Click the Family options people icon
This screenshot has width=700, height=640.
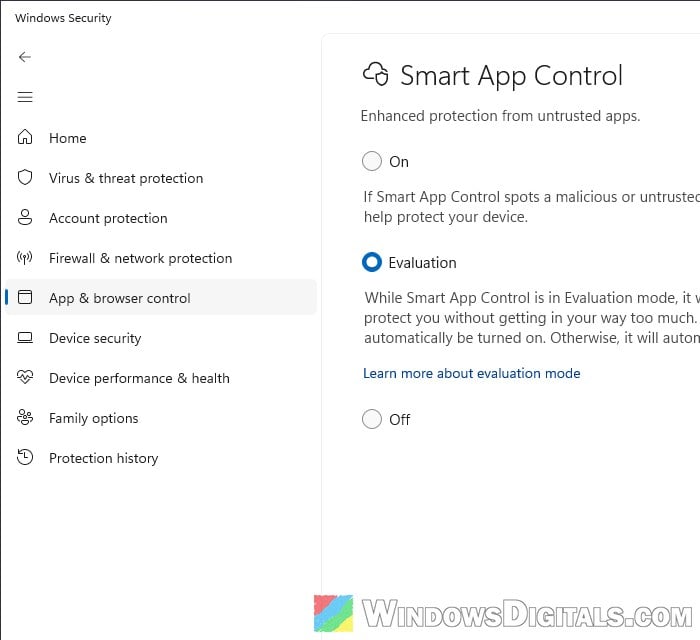[25, 417]
